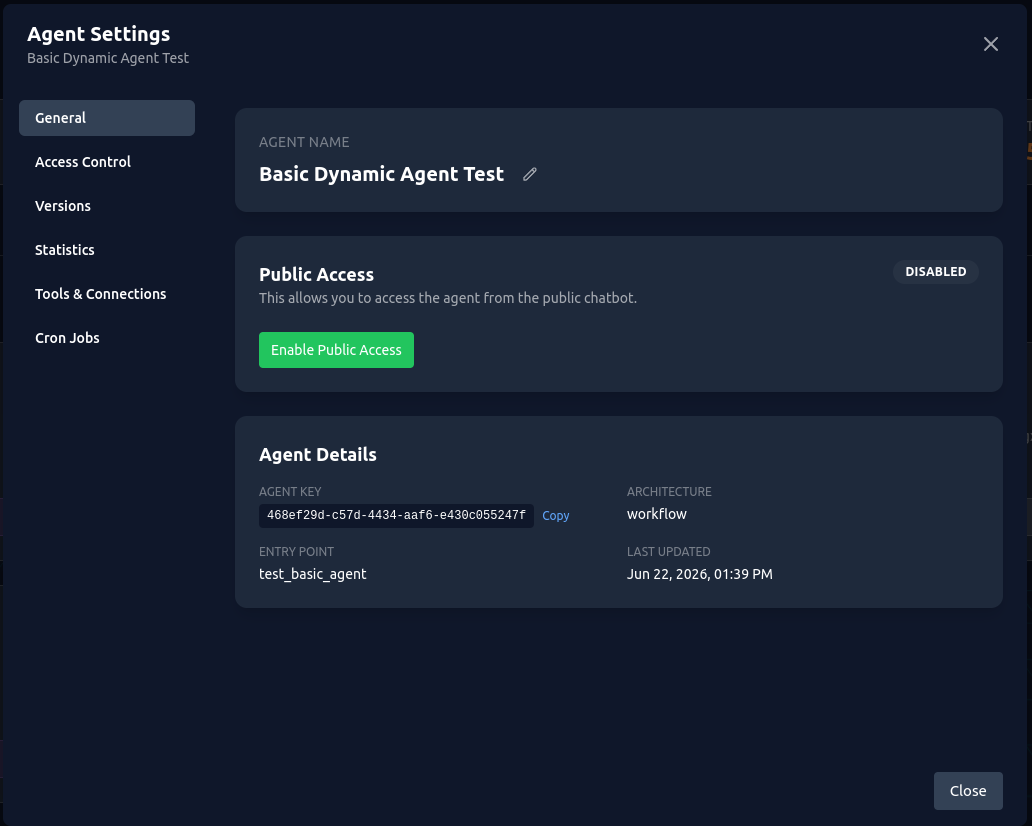Open the General settings tab

(107, 118)
